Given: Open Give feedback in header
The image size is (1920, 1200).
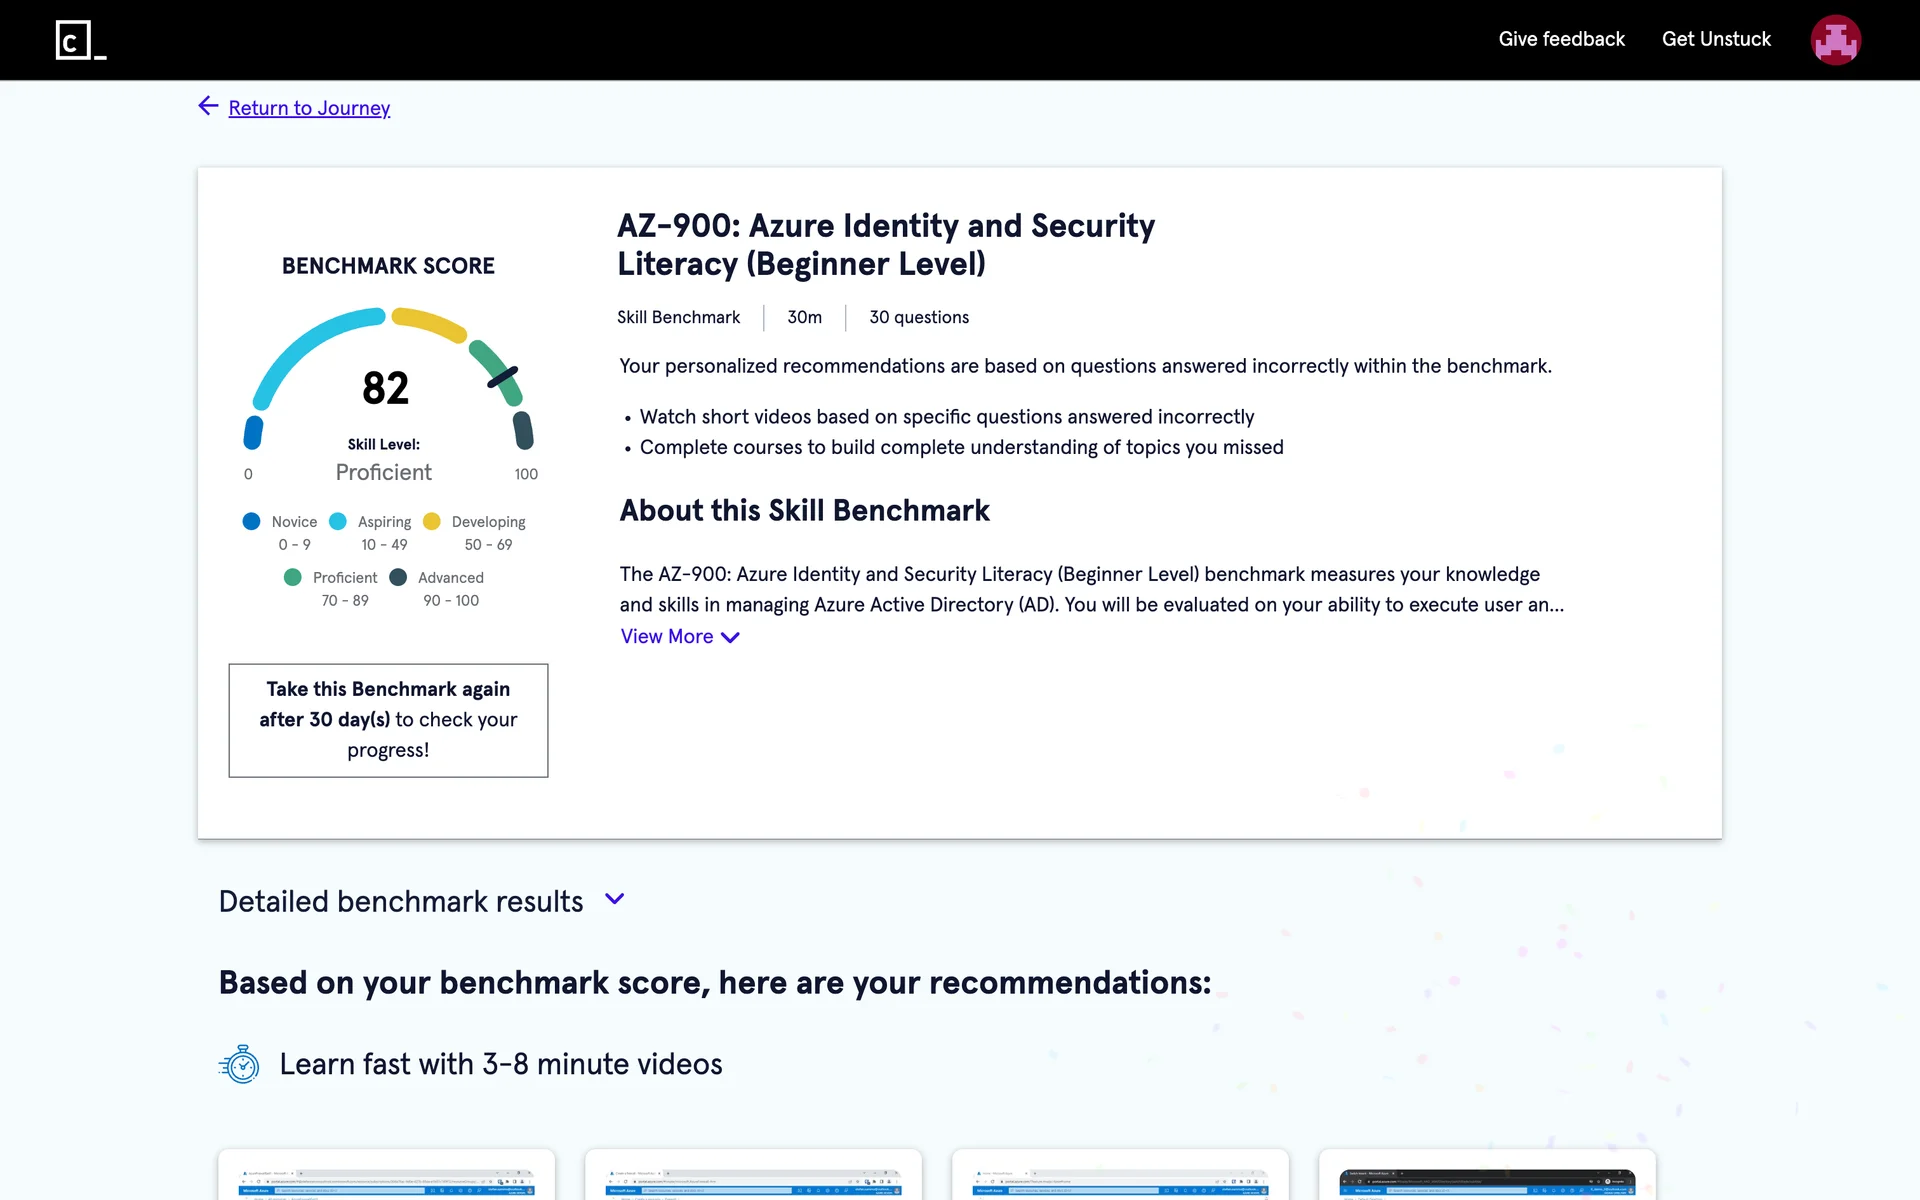Looking at the screenshot, I should coord(1561,39).
